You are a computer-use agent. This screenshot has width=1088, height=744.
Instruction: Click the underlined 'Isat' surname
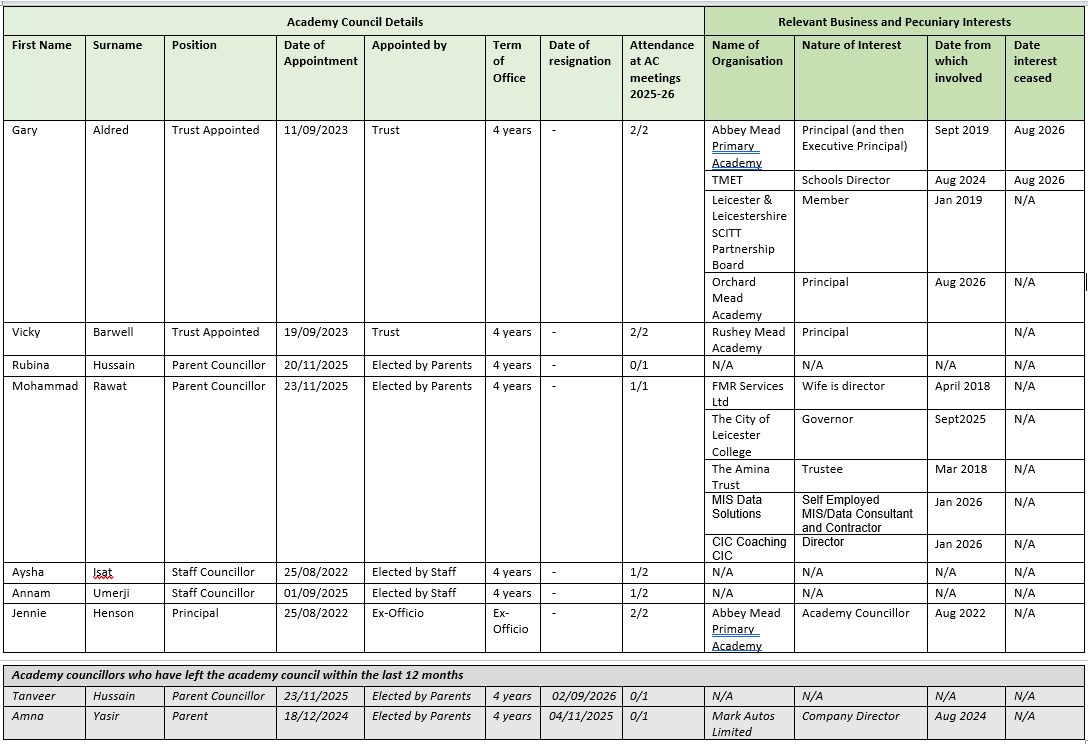coord(103,573)
